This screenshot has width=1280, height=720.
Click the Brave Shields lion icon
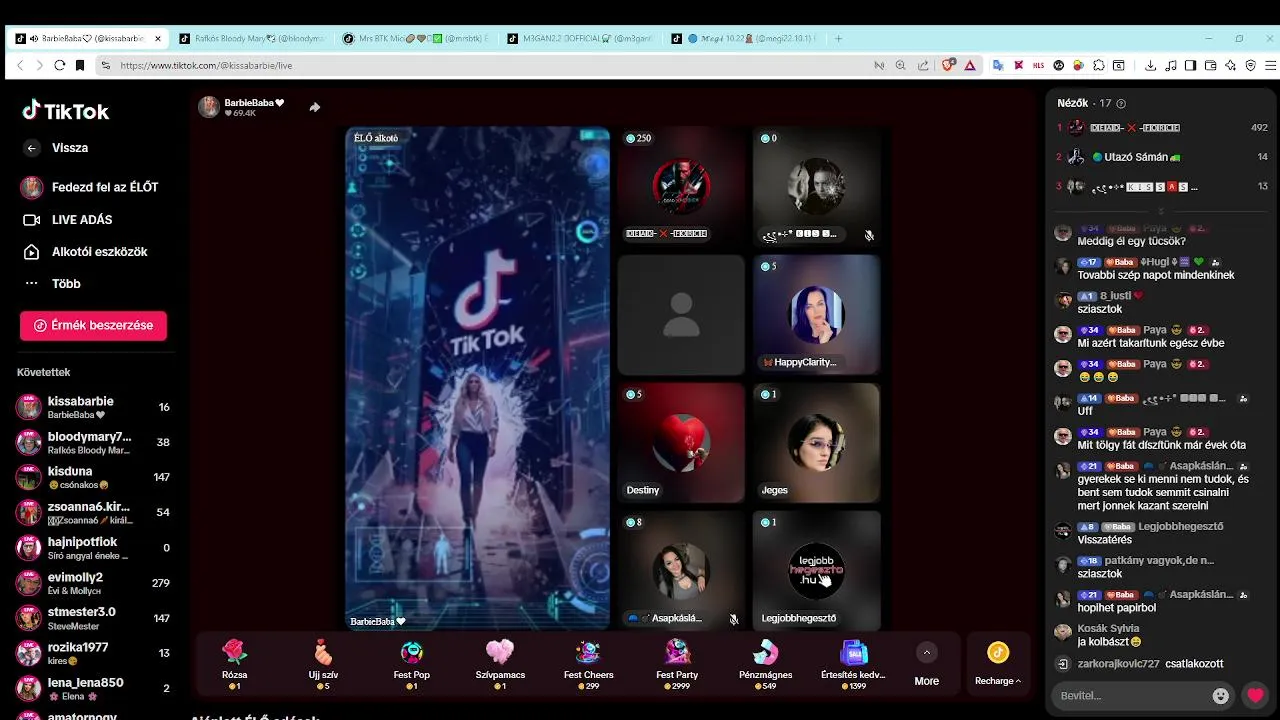pos(949,65)
